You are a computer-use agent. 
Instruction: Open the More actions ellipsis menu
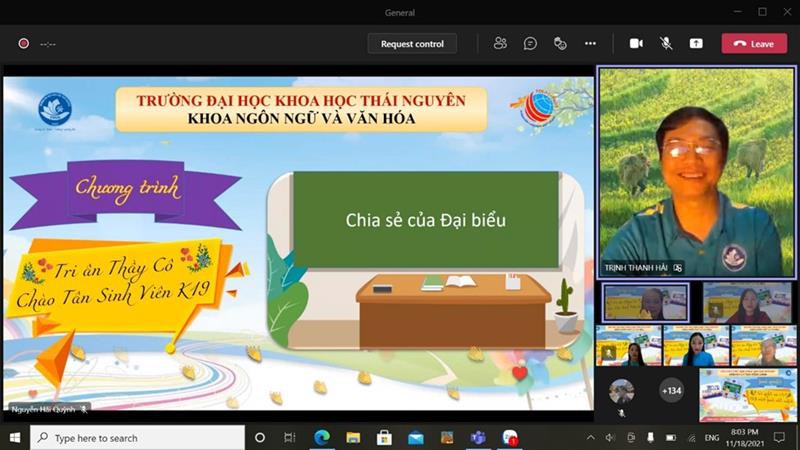point(590,43)
